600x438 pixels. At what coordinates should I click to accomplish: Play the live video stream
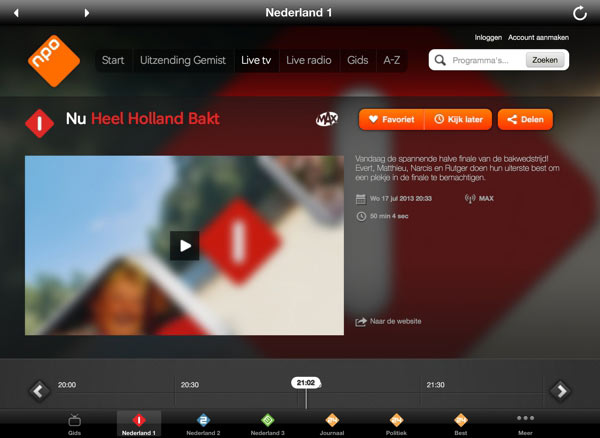[185, 246]
